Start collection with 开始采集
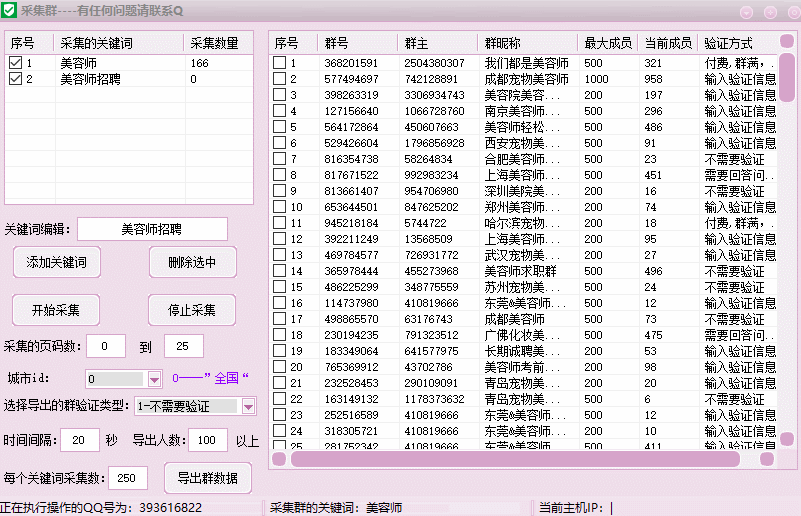801x516 pixels. 56,310
